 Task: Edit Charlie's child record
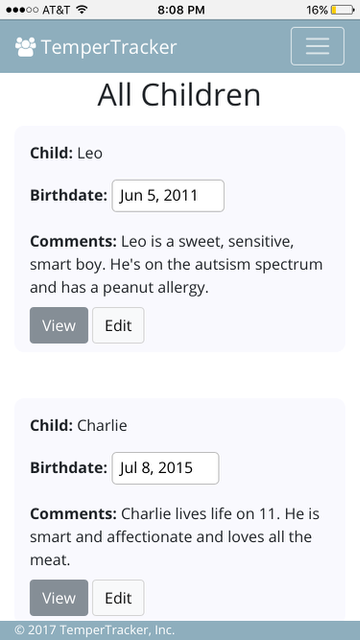pyautogui.click(x=118, y=598)
